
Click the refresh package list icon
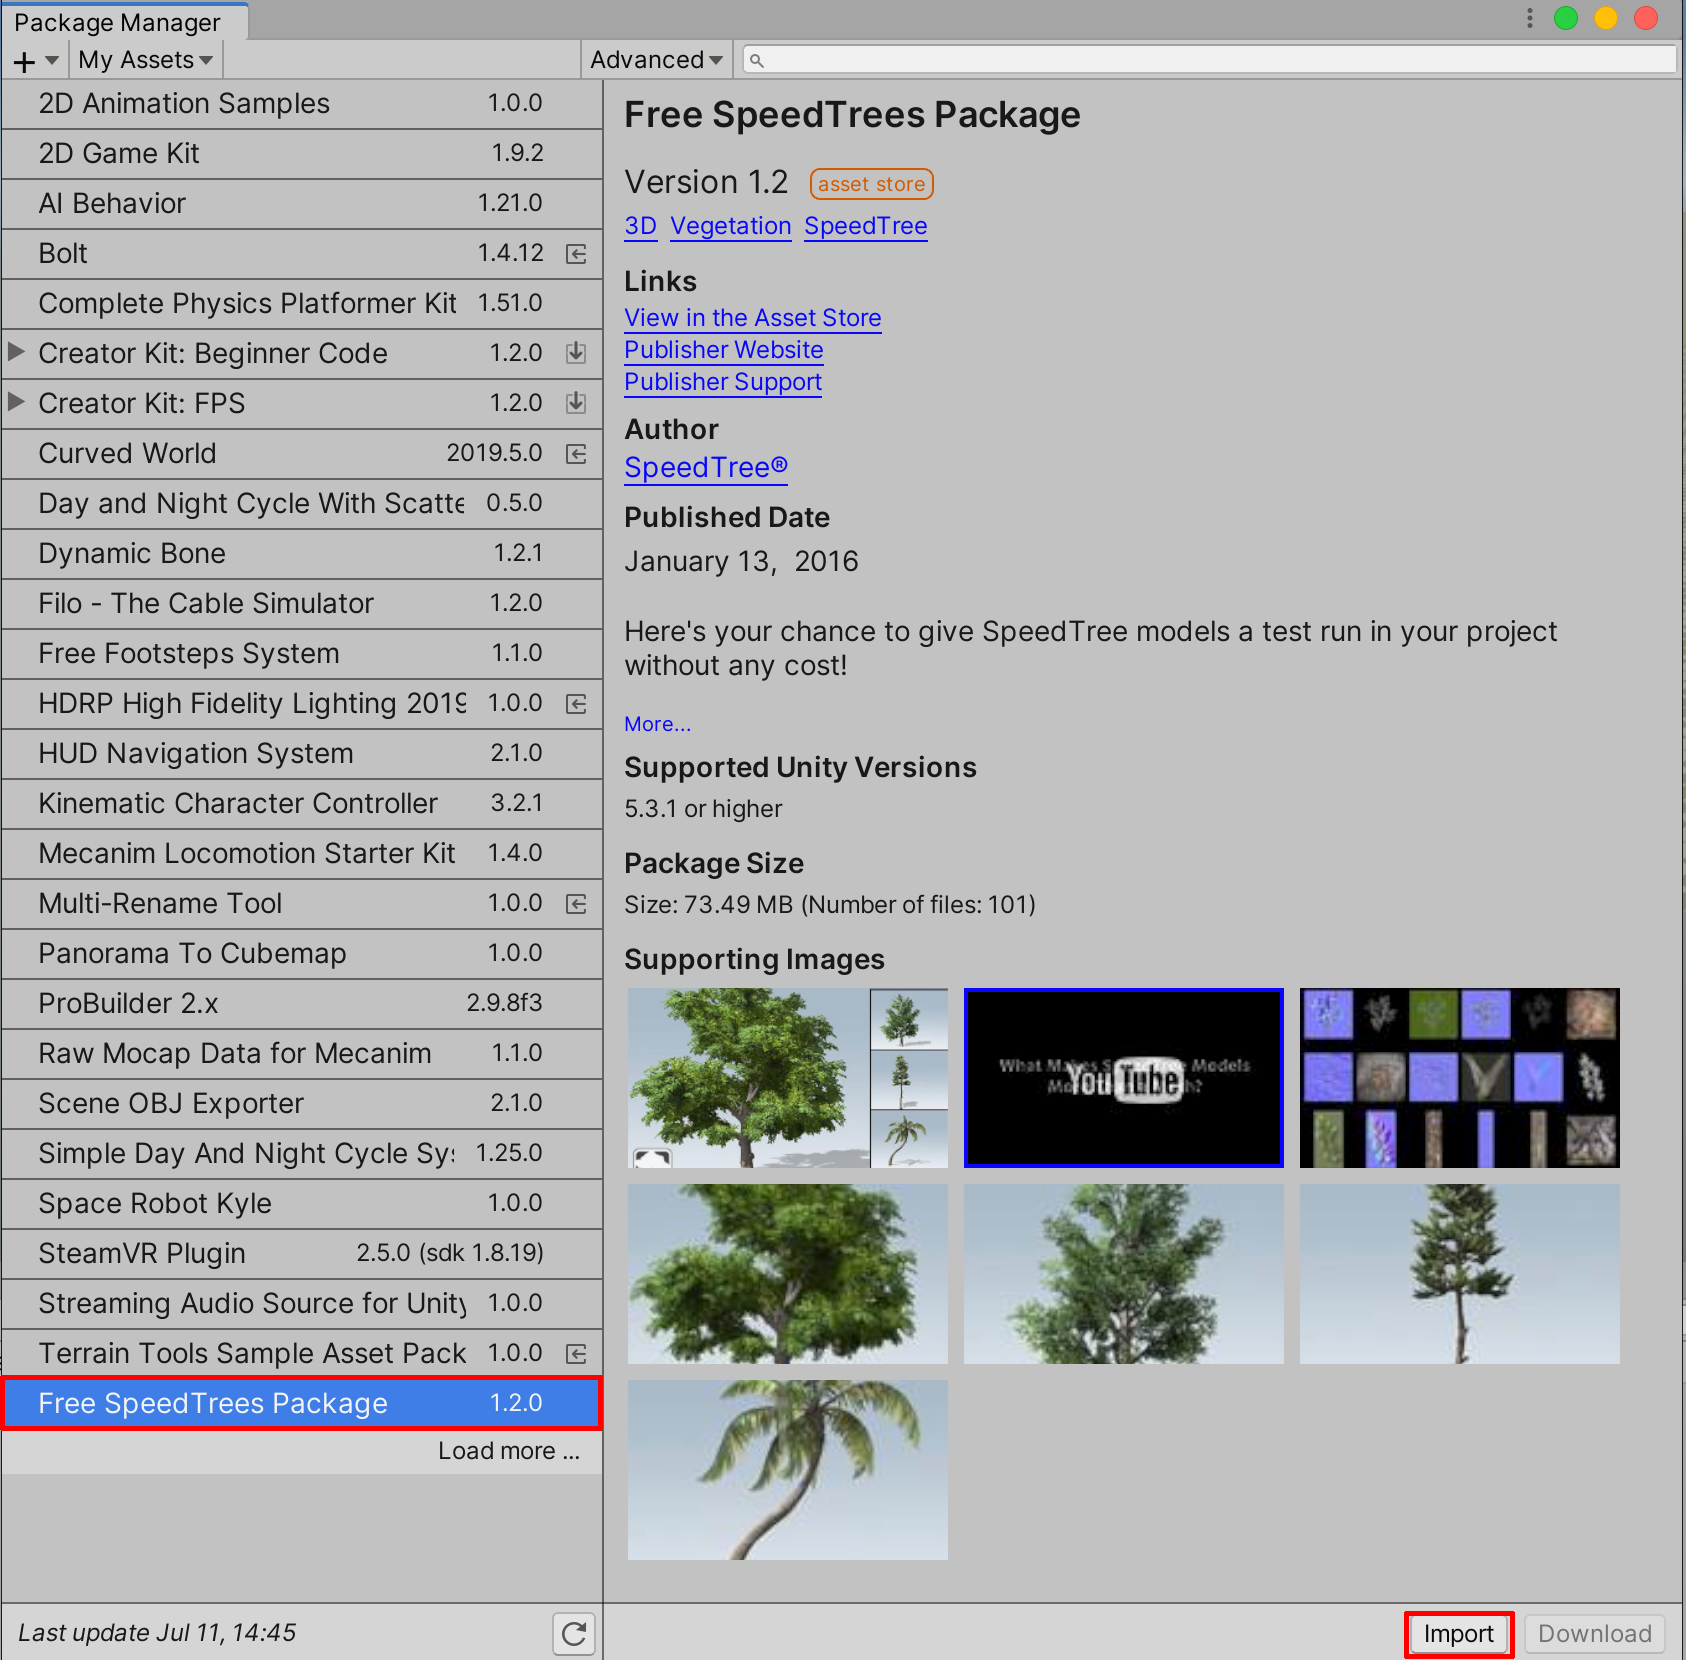(574, 1634)
